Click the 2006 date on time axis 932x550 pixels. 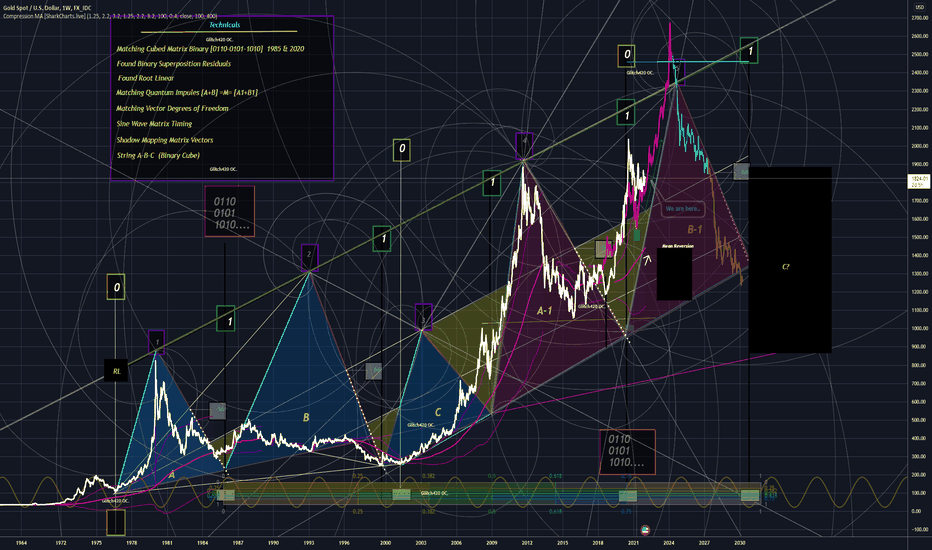[456, 543]
